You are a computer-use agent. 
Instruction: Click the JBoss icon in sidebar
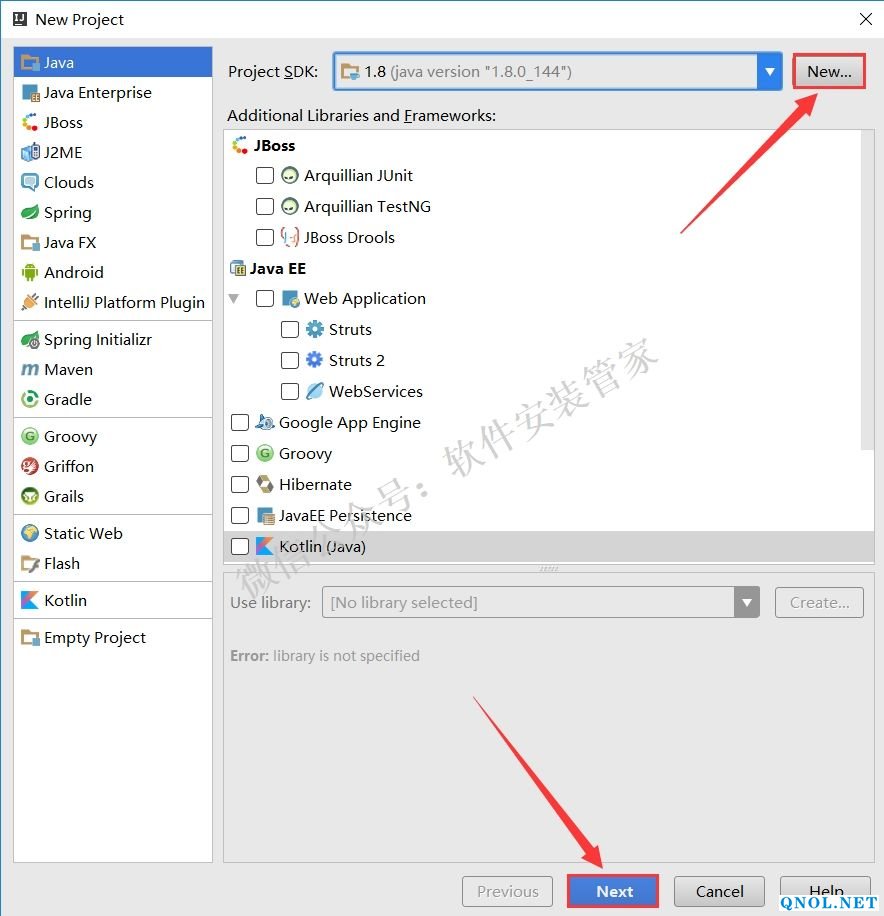pyautogui.click(x=29, y=122)
